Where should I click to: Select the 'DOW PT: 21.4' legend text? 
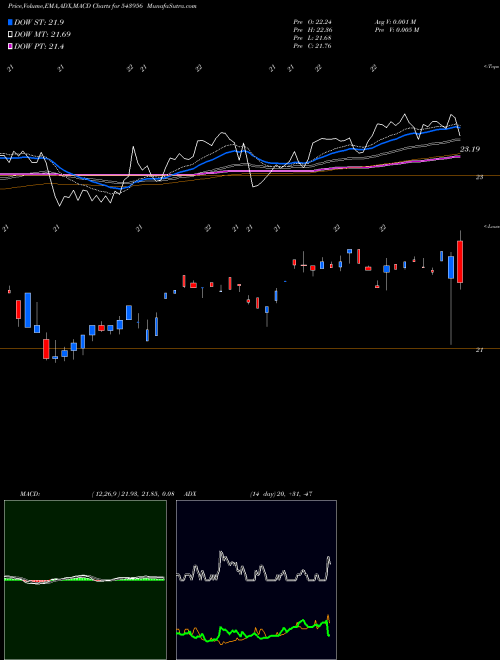click(x=39, y=47)
